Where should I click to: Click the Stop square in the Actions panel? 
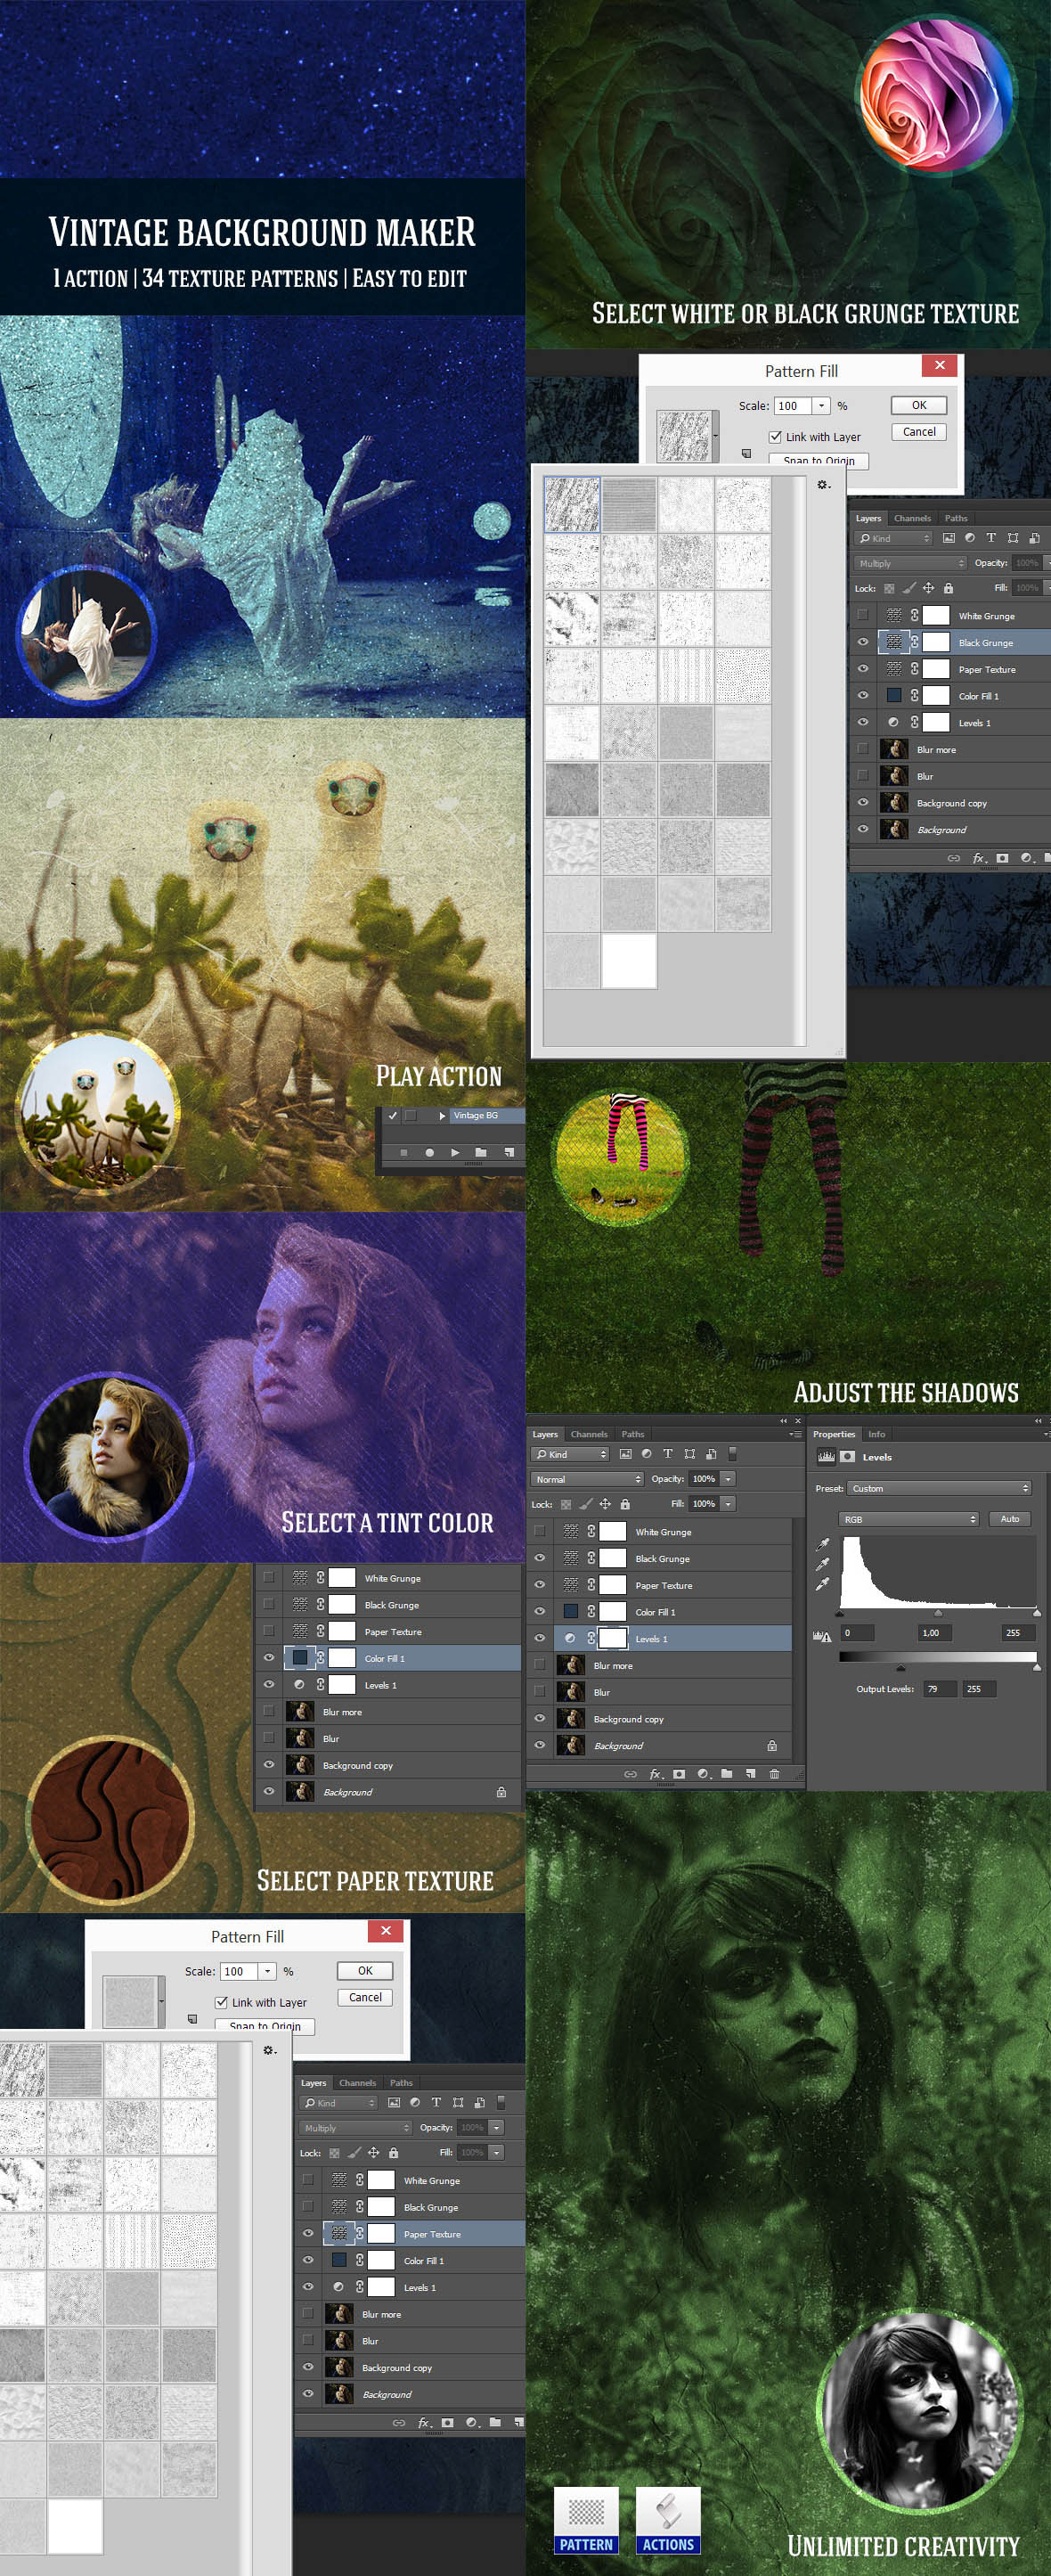tap(403, 1152)
